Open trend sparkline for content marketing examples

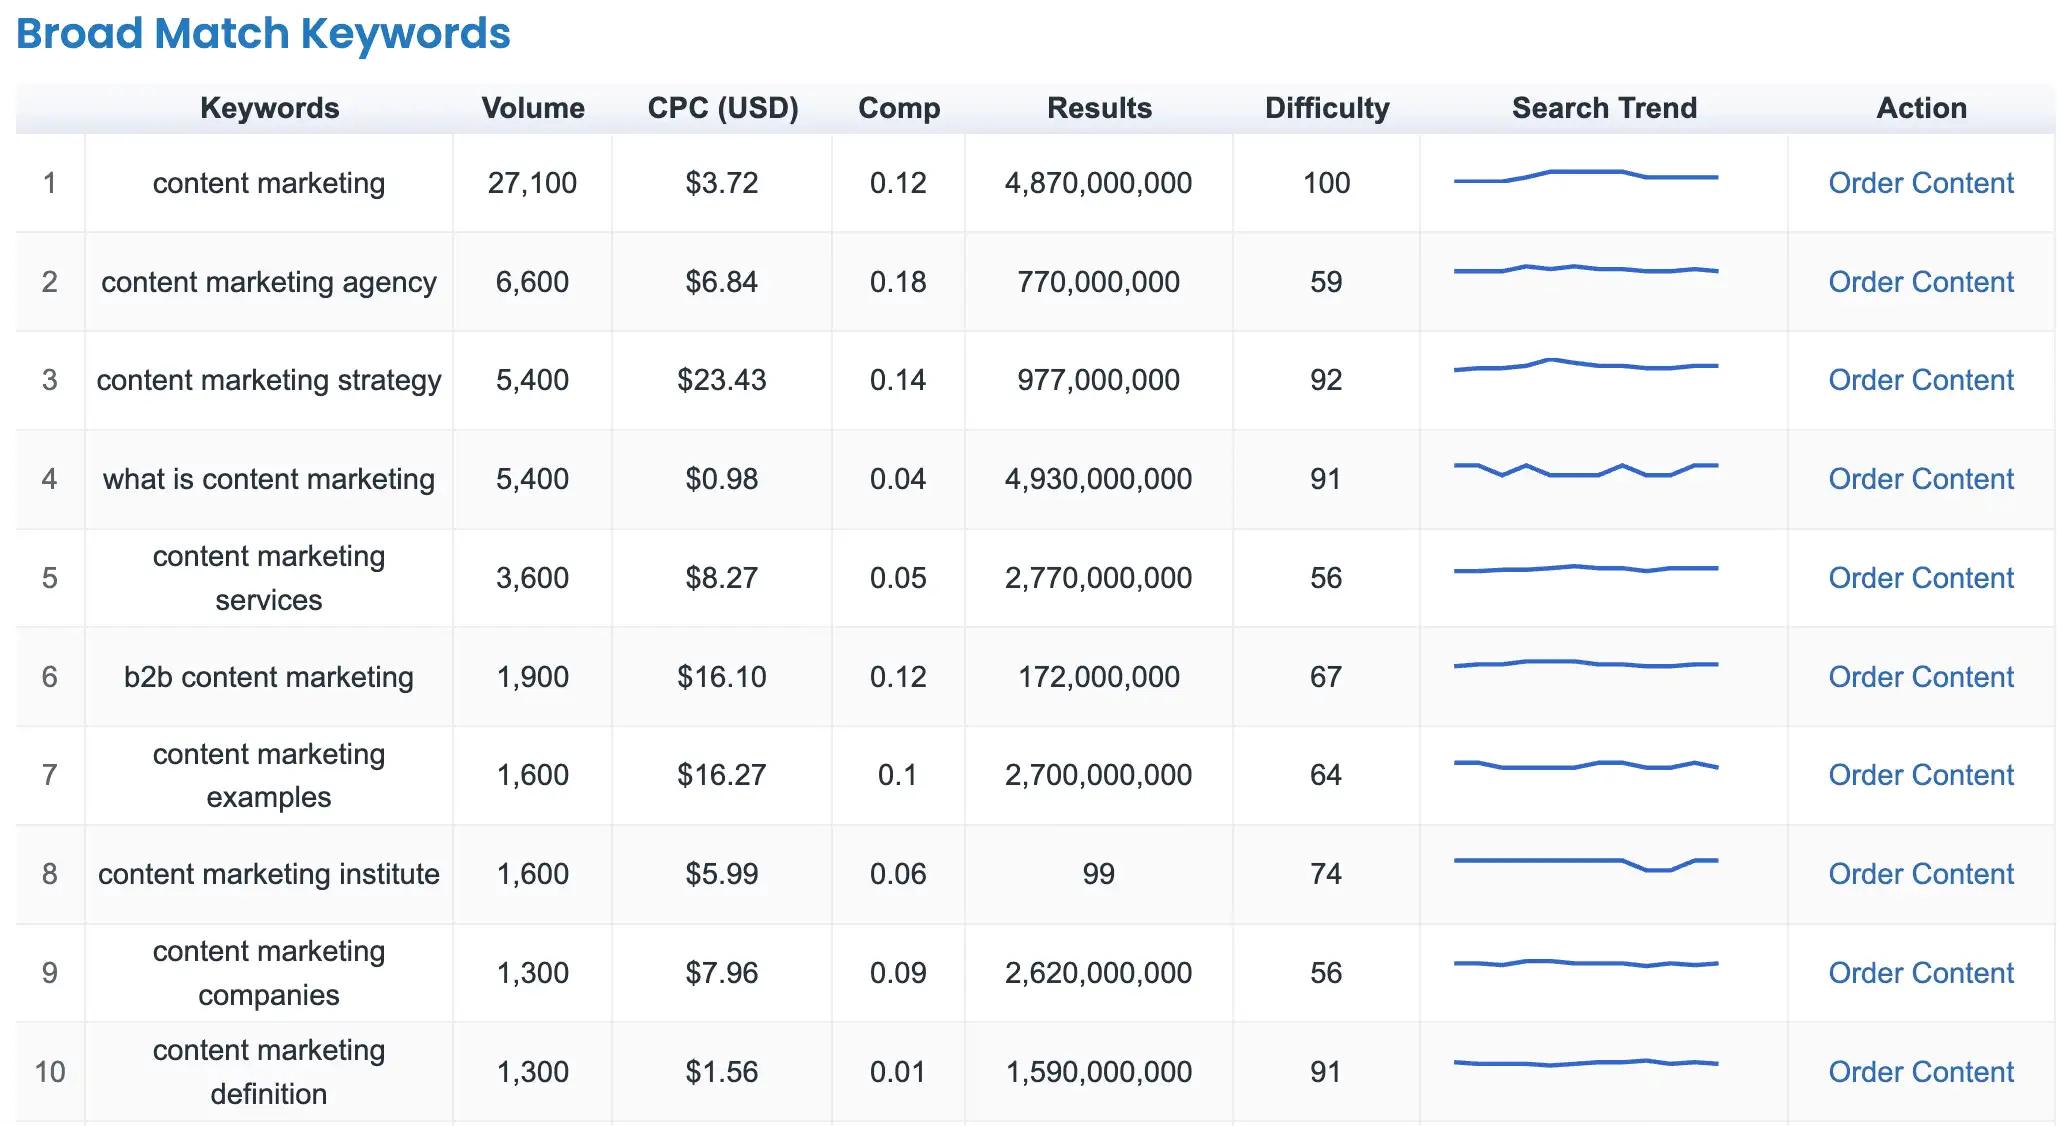(1586, 765)
